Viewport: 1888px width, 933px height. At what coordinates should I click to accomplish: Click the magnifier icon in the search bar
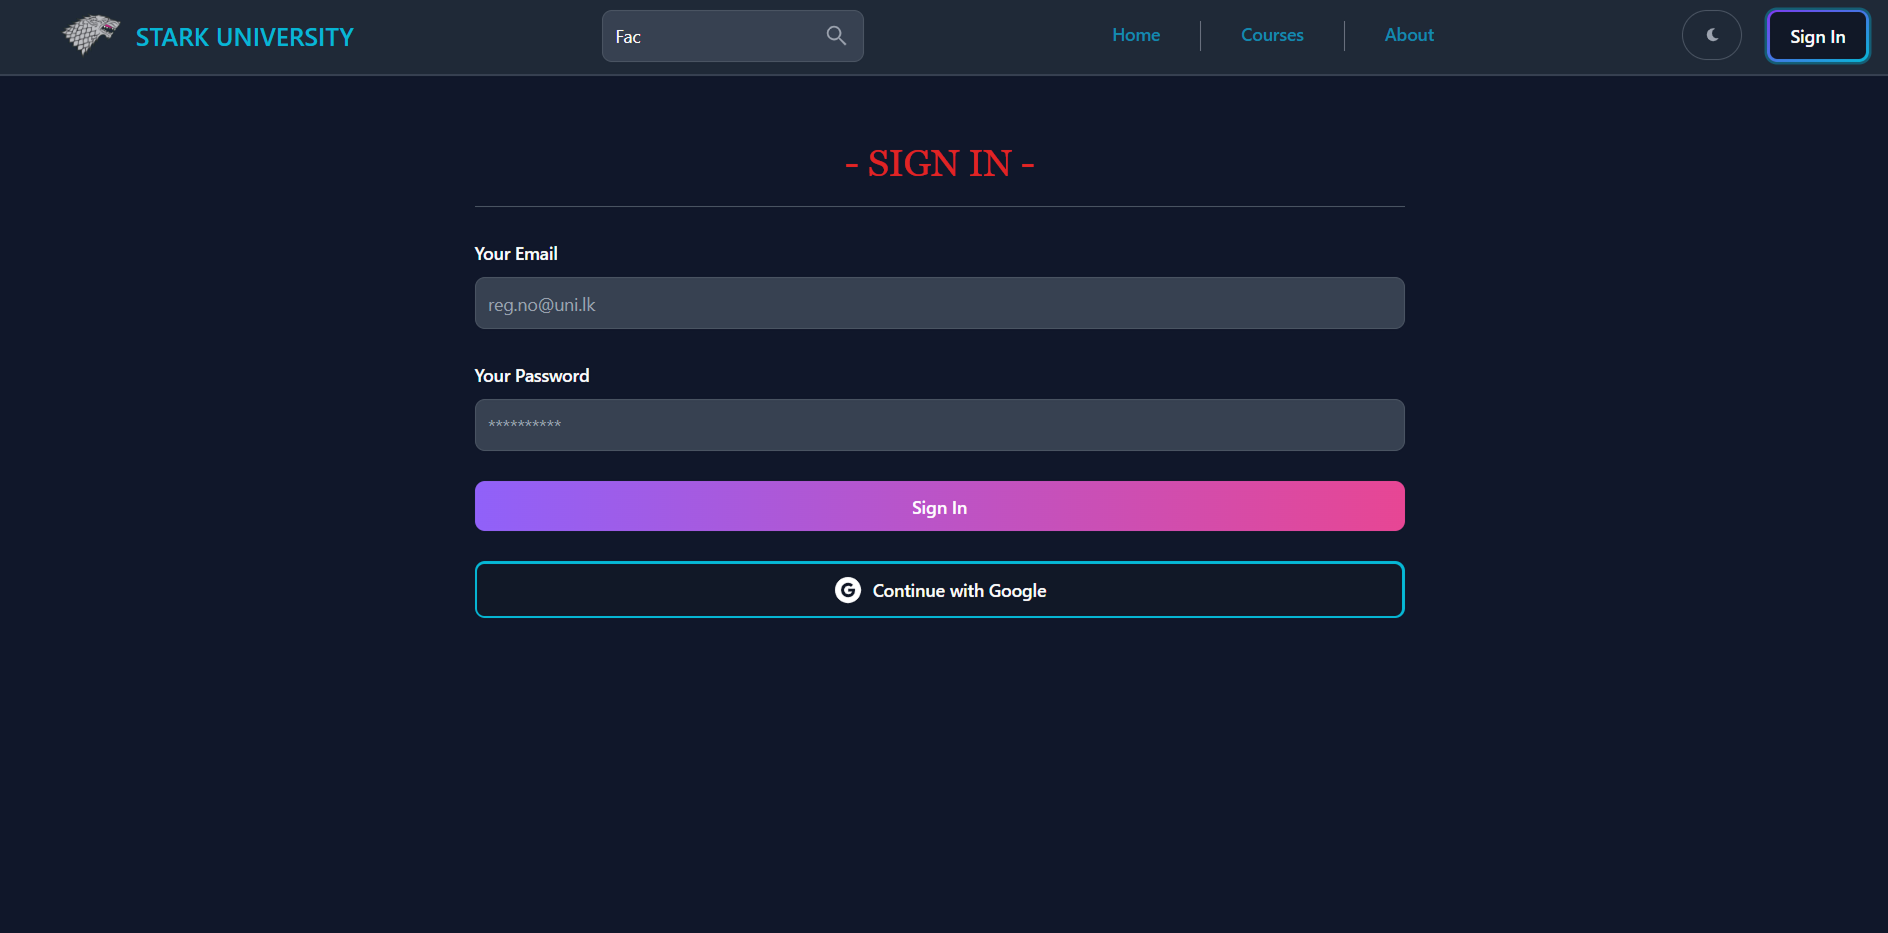click(836, 36)
